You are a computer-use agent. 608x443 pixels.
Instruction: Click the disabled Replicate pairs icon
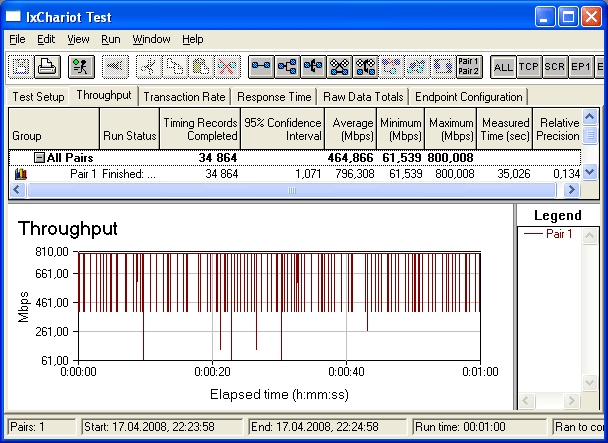coord(391,67)
